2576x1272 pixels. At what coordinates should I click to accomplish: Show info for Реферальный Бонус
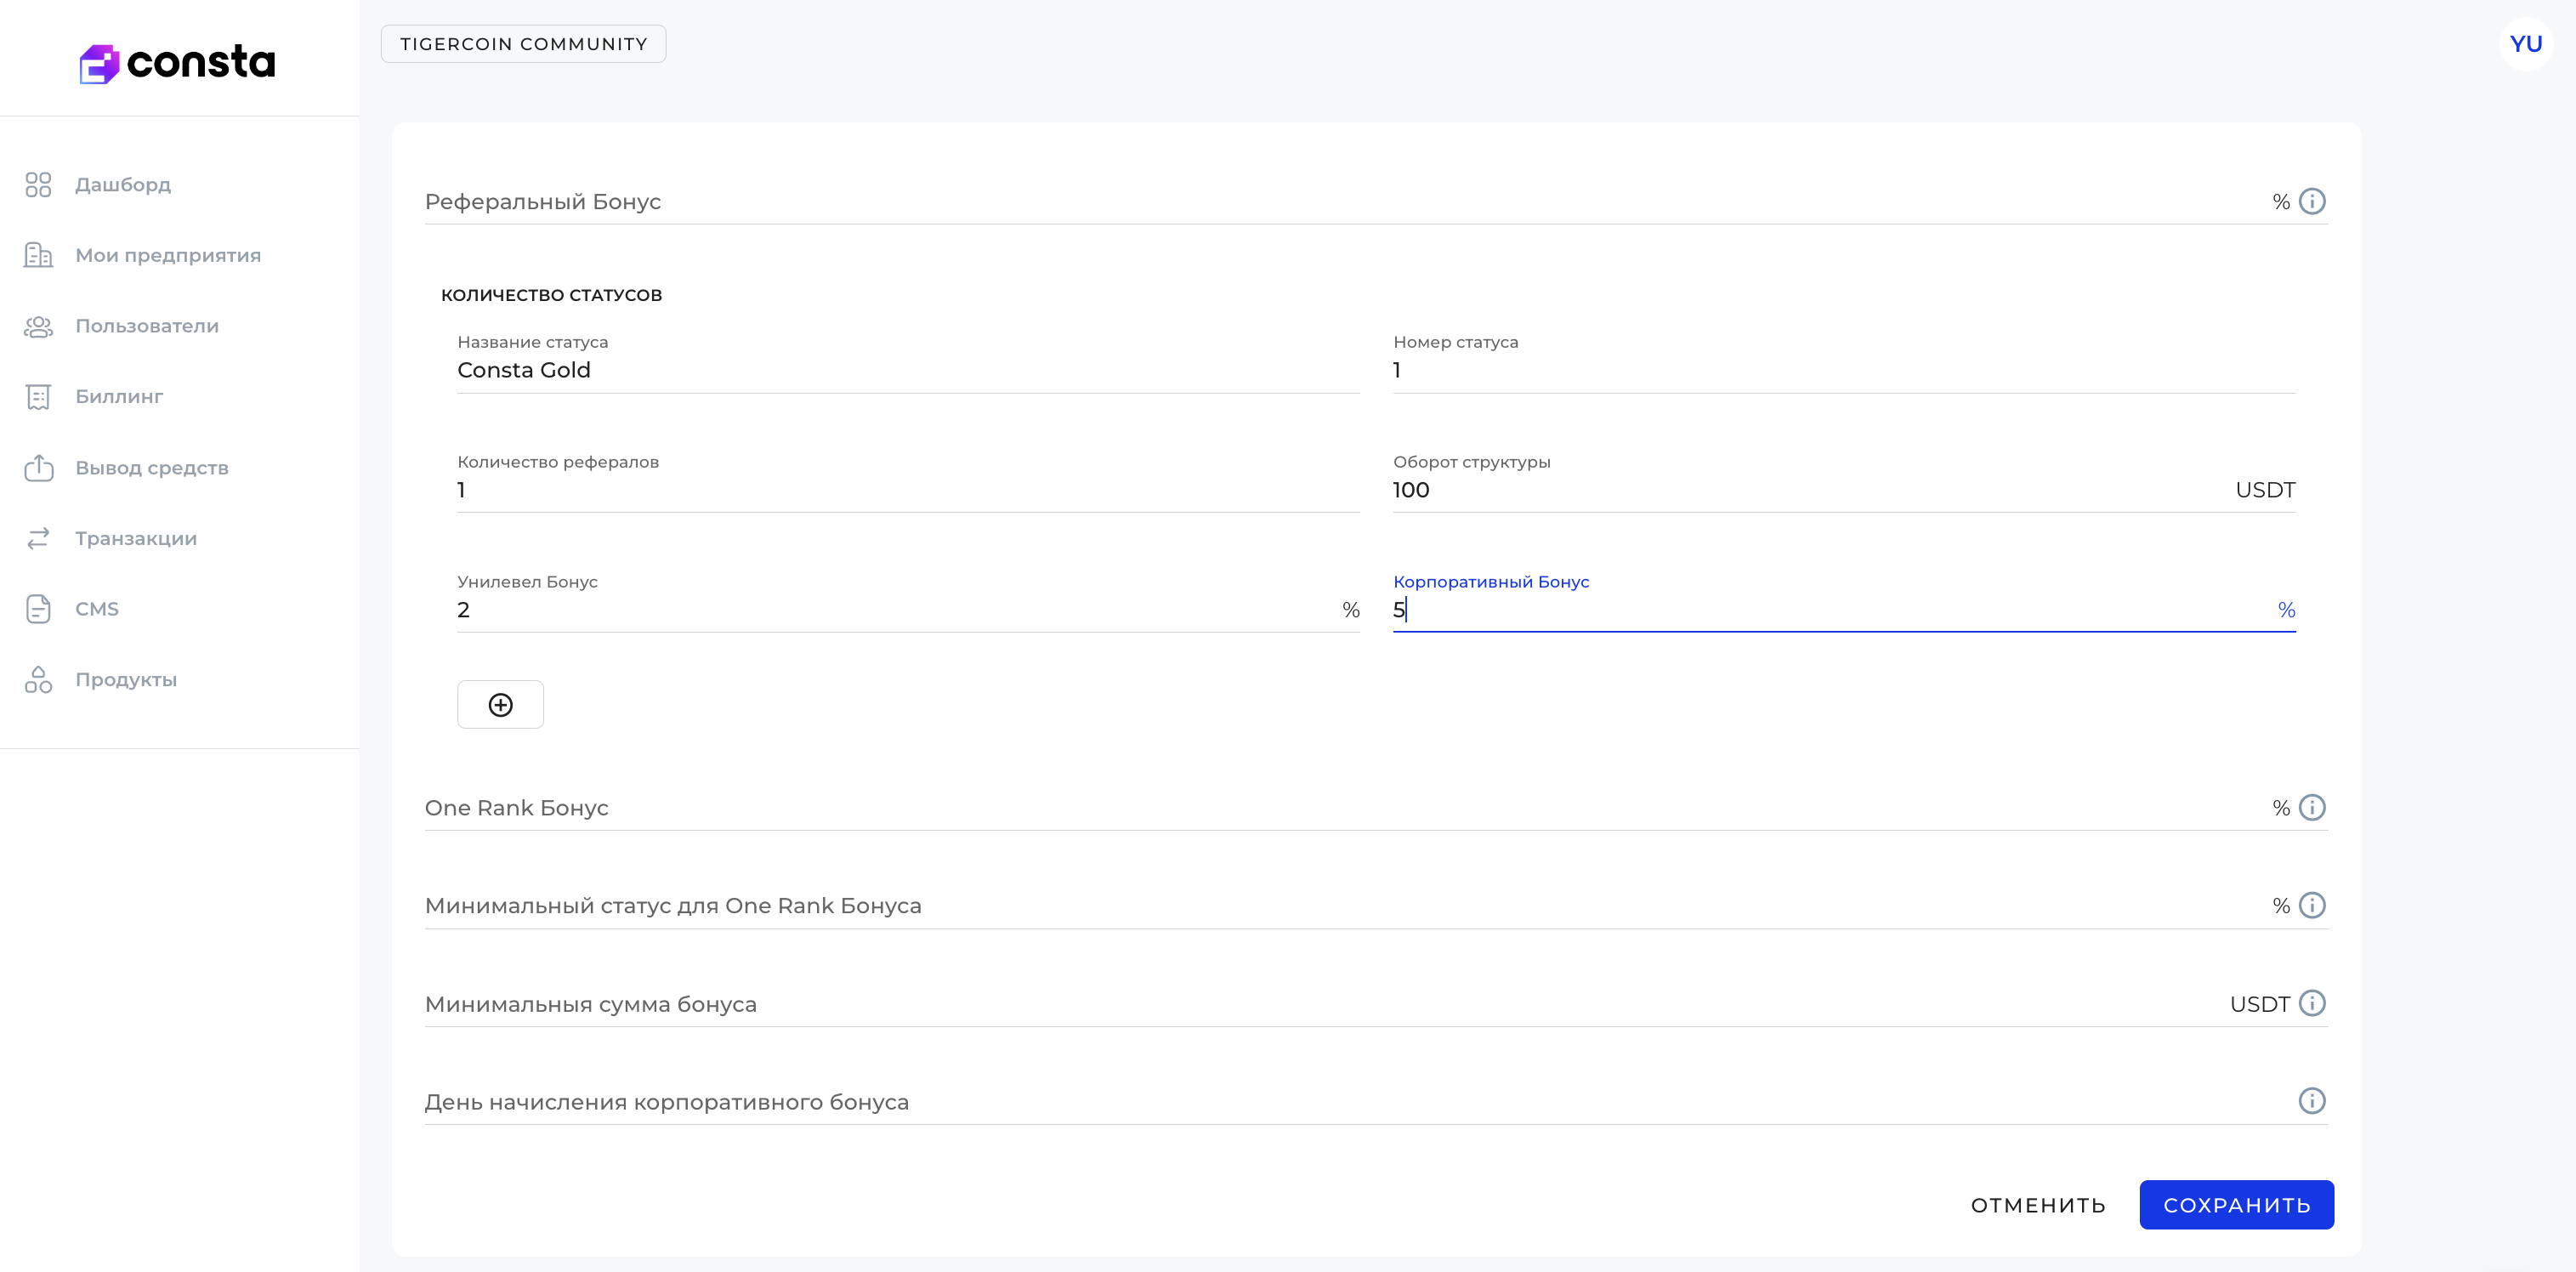coord(2312,201)
